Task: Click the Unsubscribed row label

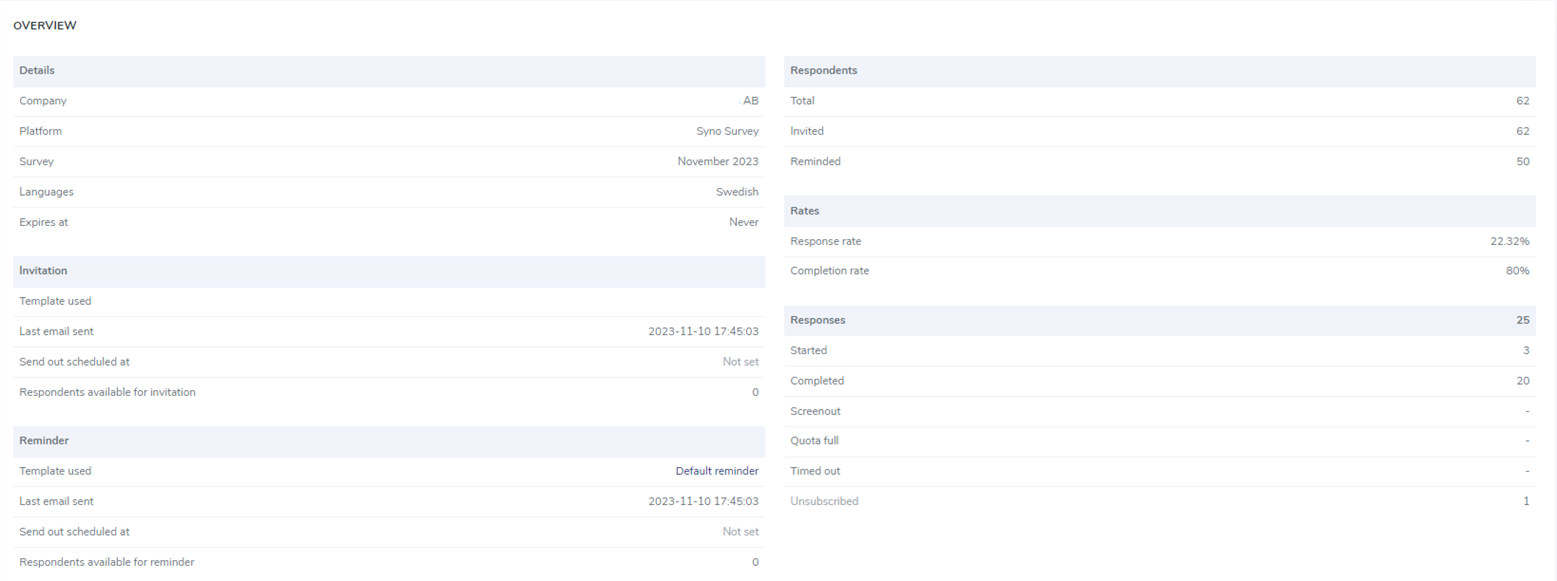Action: (824, 501)
